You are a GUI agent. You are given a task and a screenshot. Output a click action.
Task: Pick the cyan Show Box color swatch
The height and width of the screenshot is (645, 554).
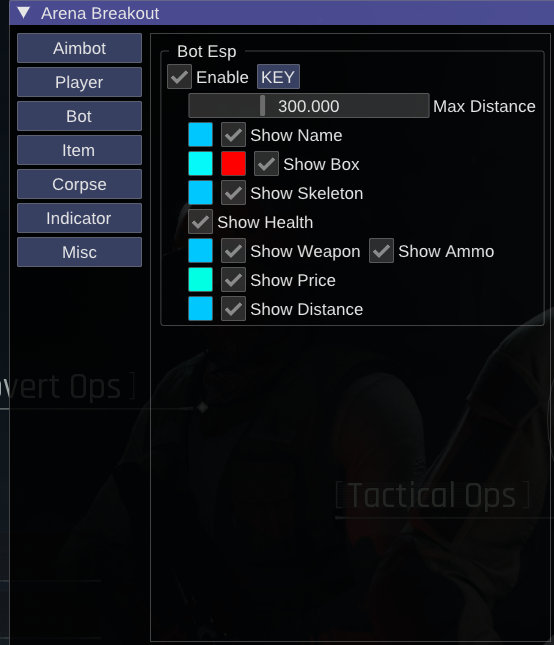pos(200,164)
